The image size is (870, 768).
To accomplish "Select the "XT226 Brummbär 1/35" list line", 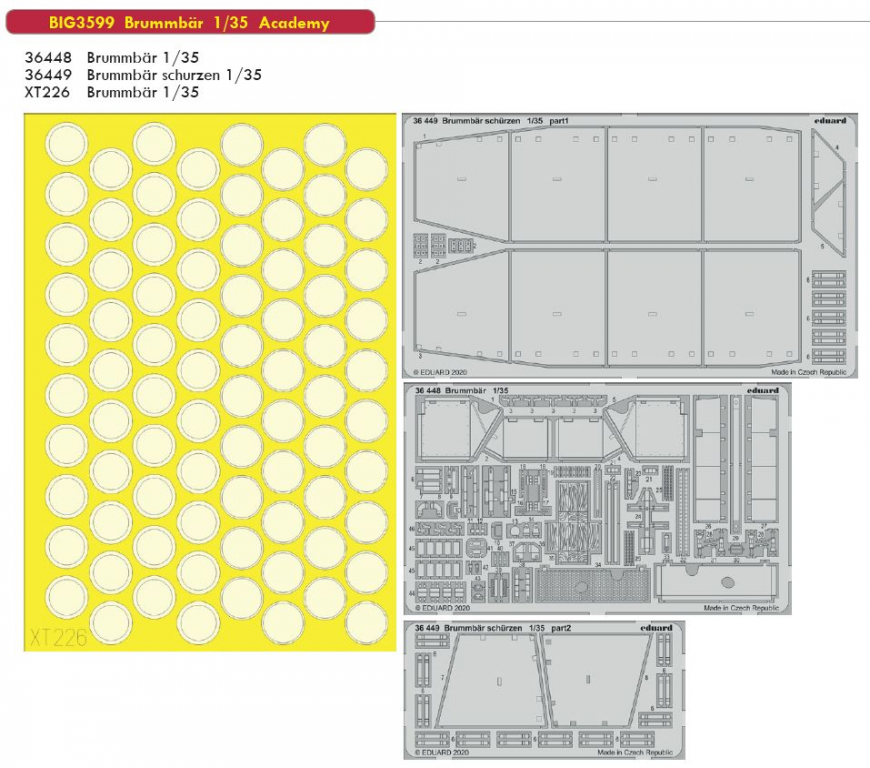I will pos(112,92).
